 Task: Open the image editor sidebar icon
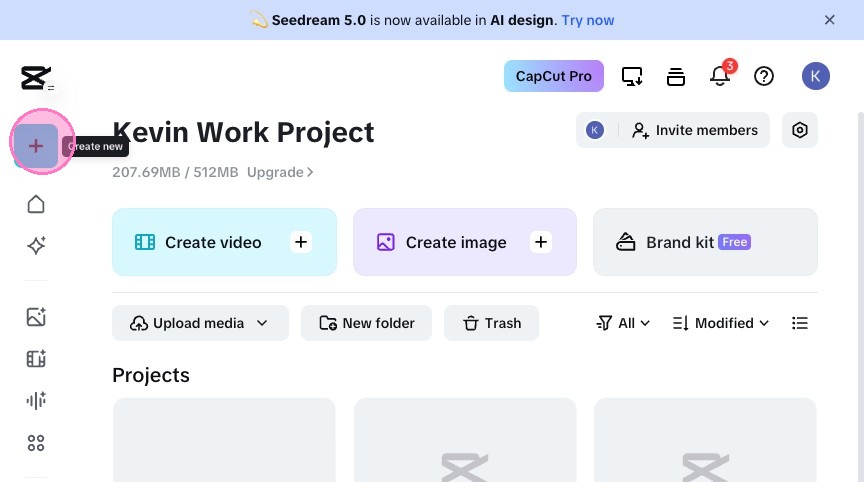[36, 317]
